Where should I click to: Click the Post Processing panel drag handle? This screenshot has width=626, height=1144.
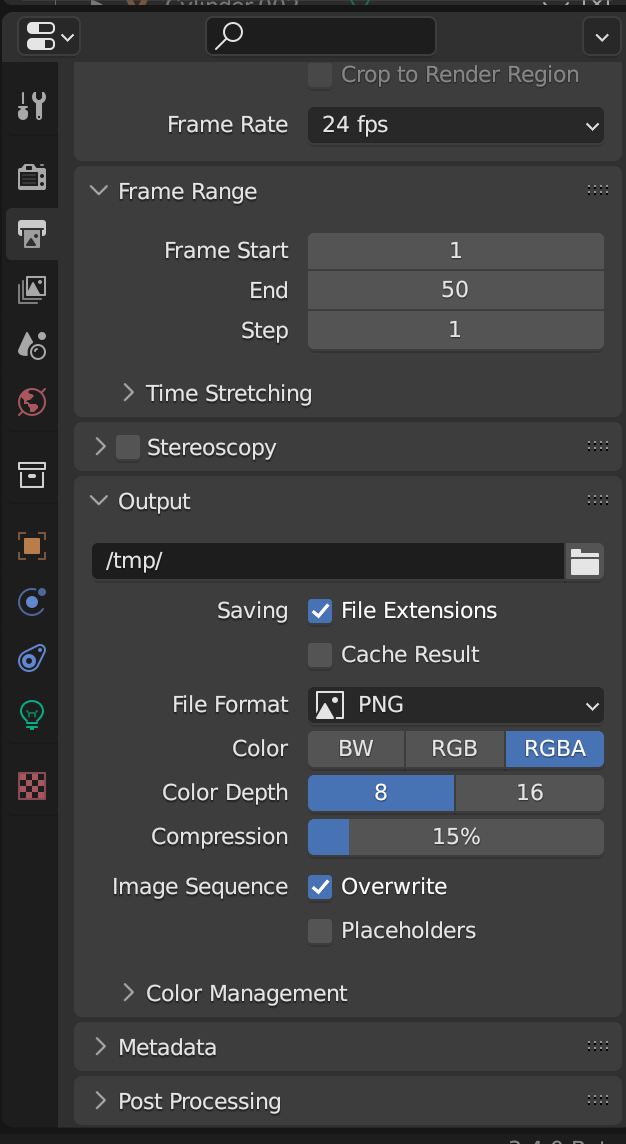tap(598, 1100)
